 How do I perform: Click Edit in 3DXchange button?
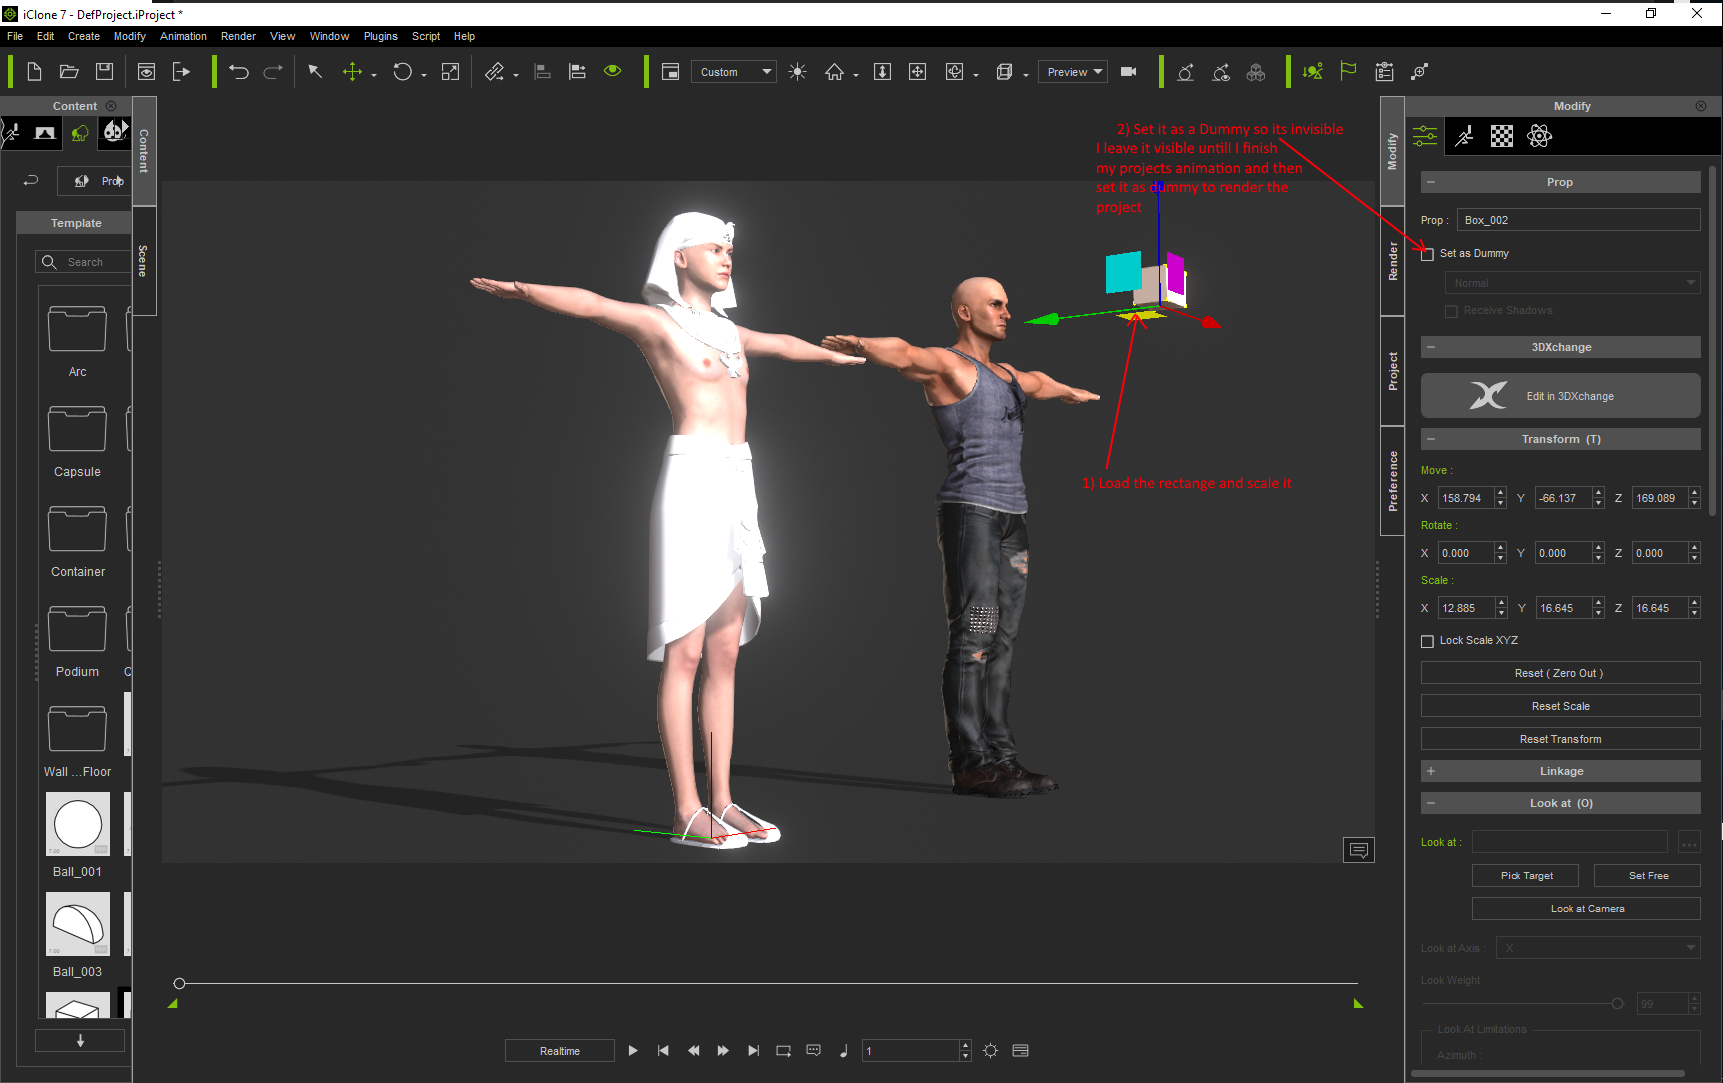[x=1560, y=396]
